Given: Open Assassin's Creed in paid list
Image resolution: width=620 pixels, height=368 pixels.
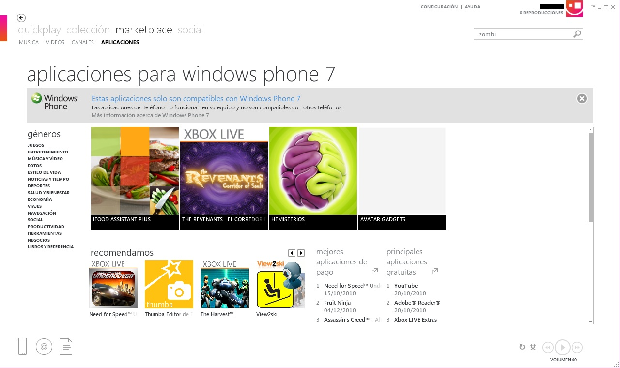Looking at the screenshot, I should coord(351,320).
